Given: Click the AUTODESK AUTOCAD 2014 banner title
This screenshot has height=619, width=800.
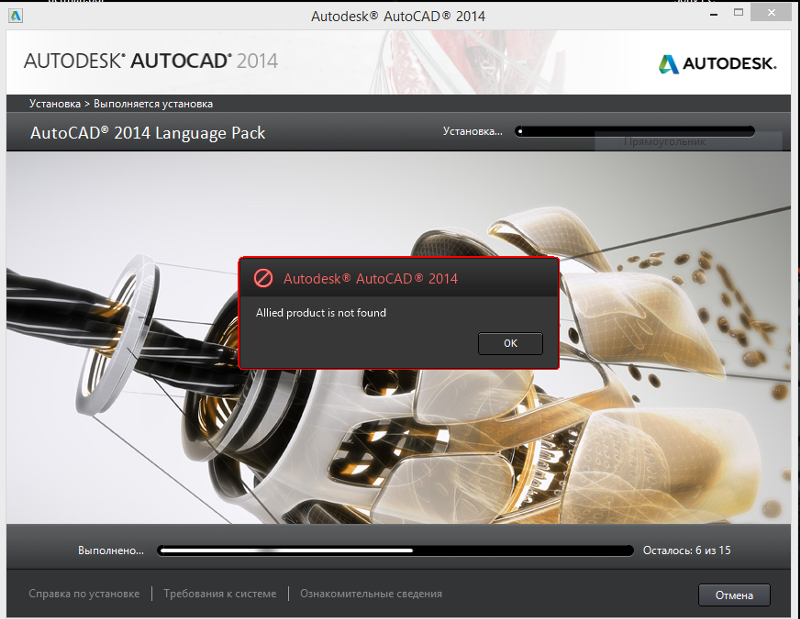Looking at the screenshot, I should tap(151, 61).
